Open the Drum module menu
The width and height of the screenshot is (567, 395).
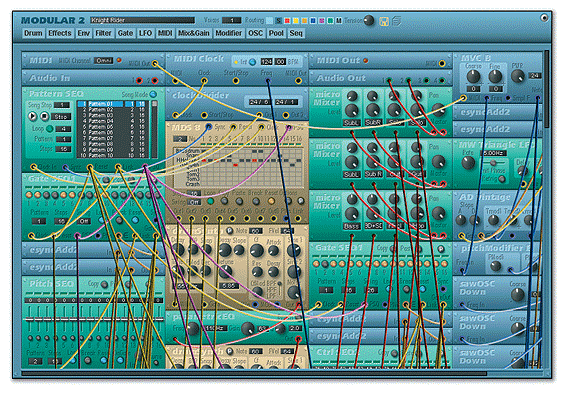click(33, 33)
